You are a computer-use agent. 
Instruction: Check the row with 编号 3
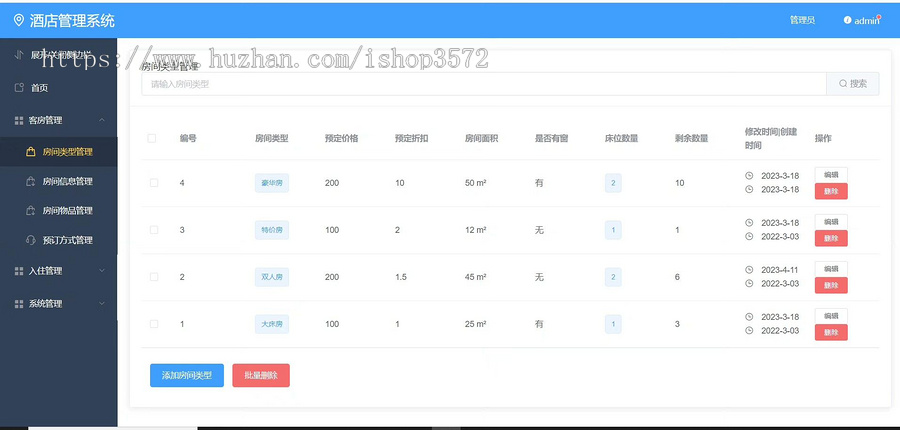pos(154,230)
